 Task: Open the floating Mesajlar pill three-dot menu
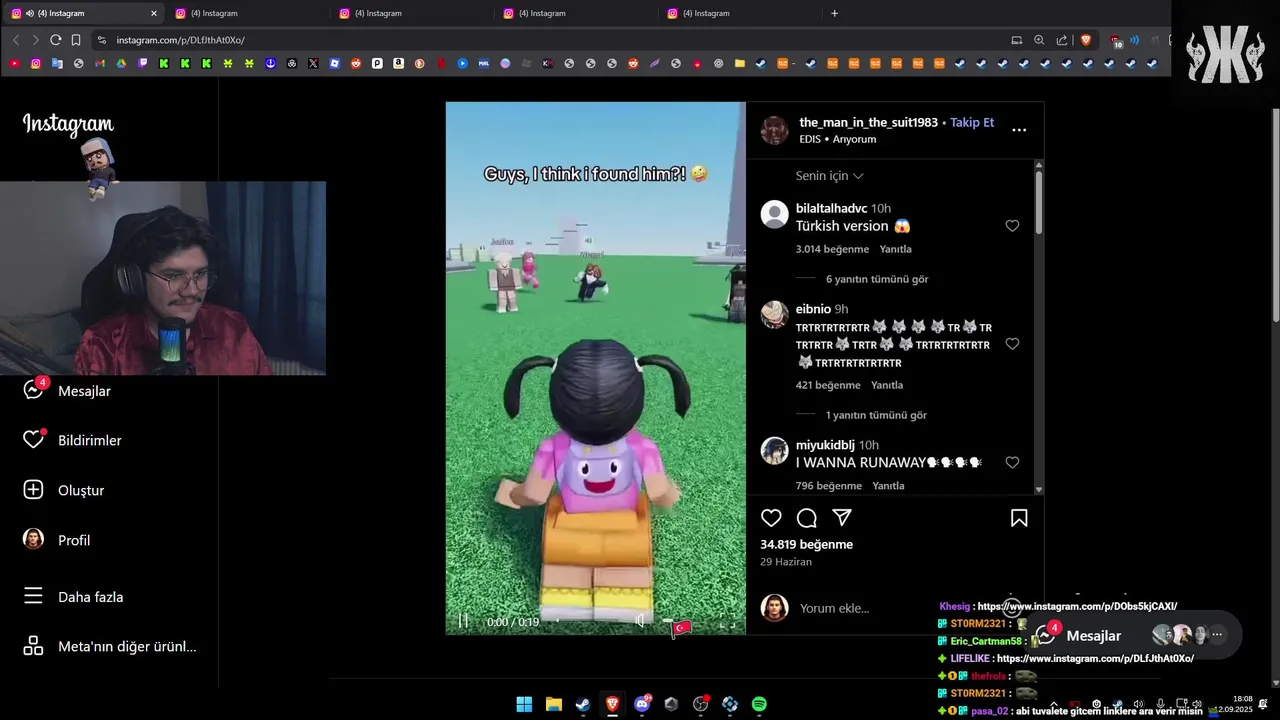click(x=1217, y=634)
